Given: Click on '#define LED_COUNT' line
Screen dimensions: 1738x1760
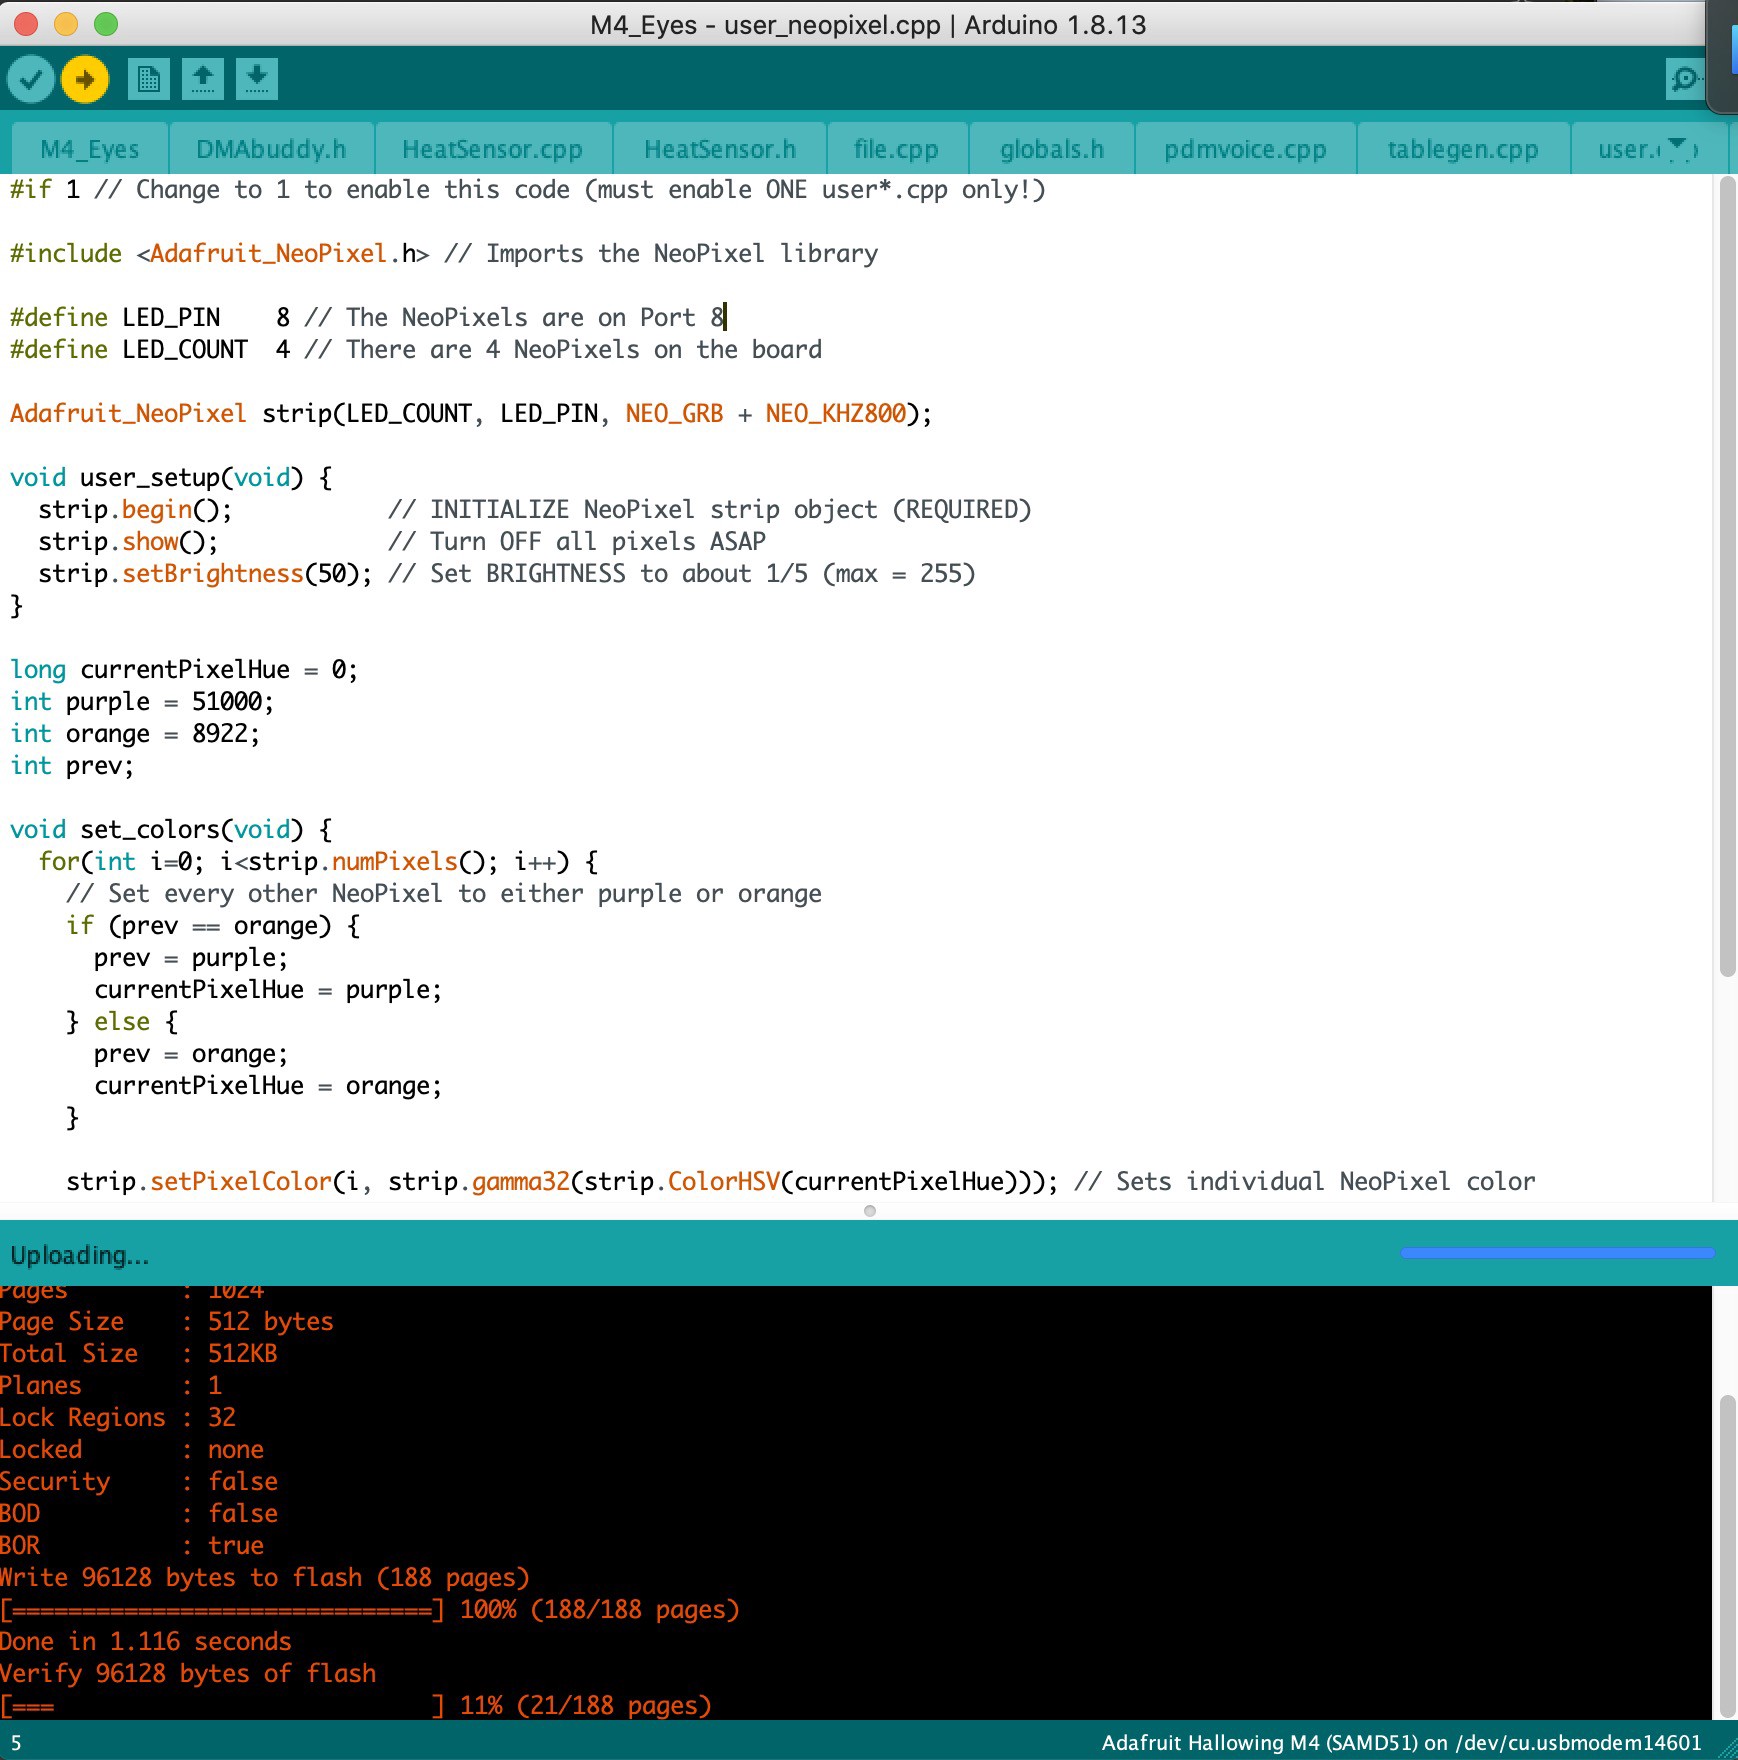Looking at the screenshot, I should click(x=416, y=349).
